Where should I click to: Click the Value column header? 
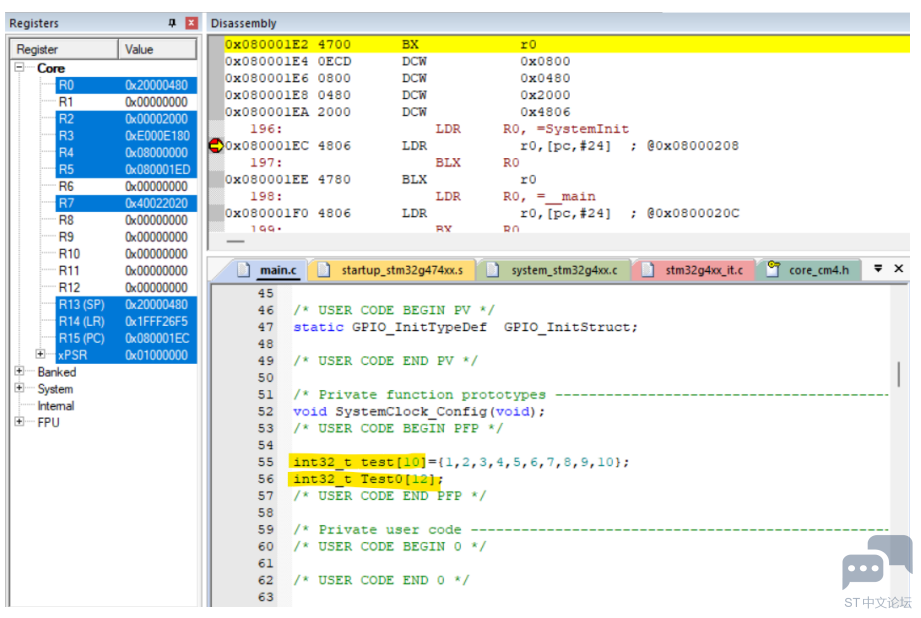point(157,49)
